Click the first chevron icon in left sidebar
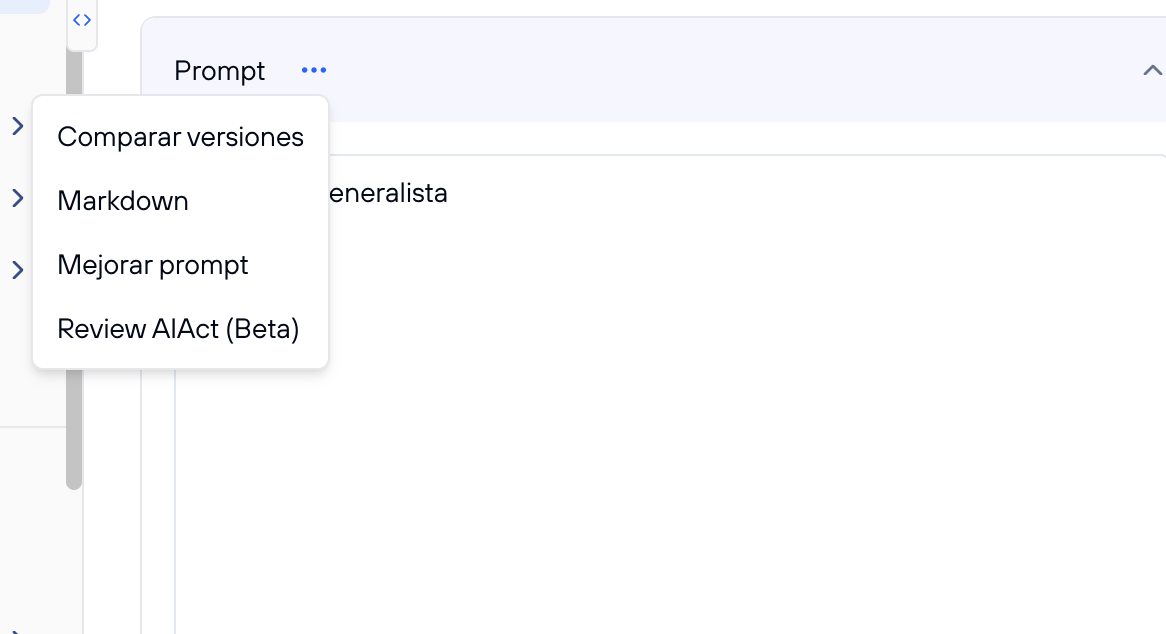 point(16,126)
